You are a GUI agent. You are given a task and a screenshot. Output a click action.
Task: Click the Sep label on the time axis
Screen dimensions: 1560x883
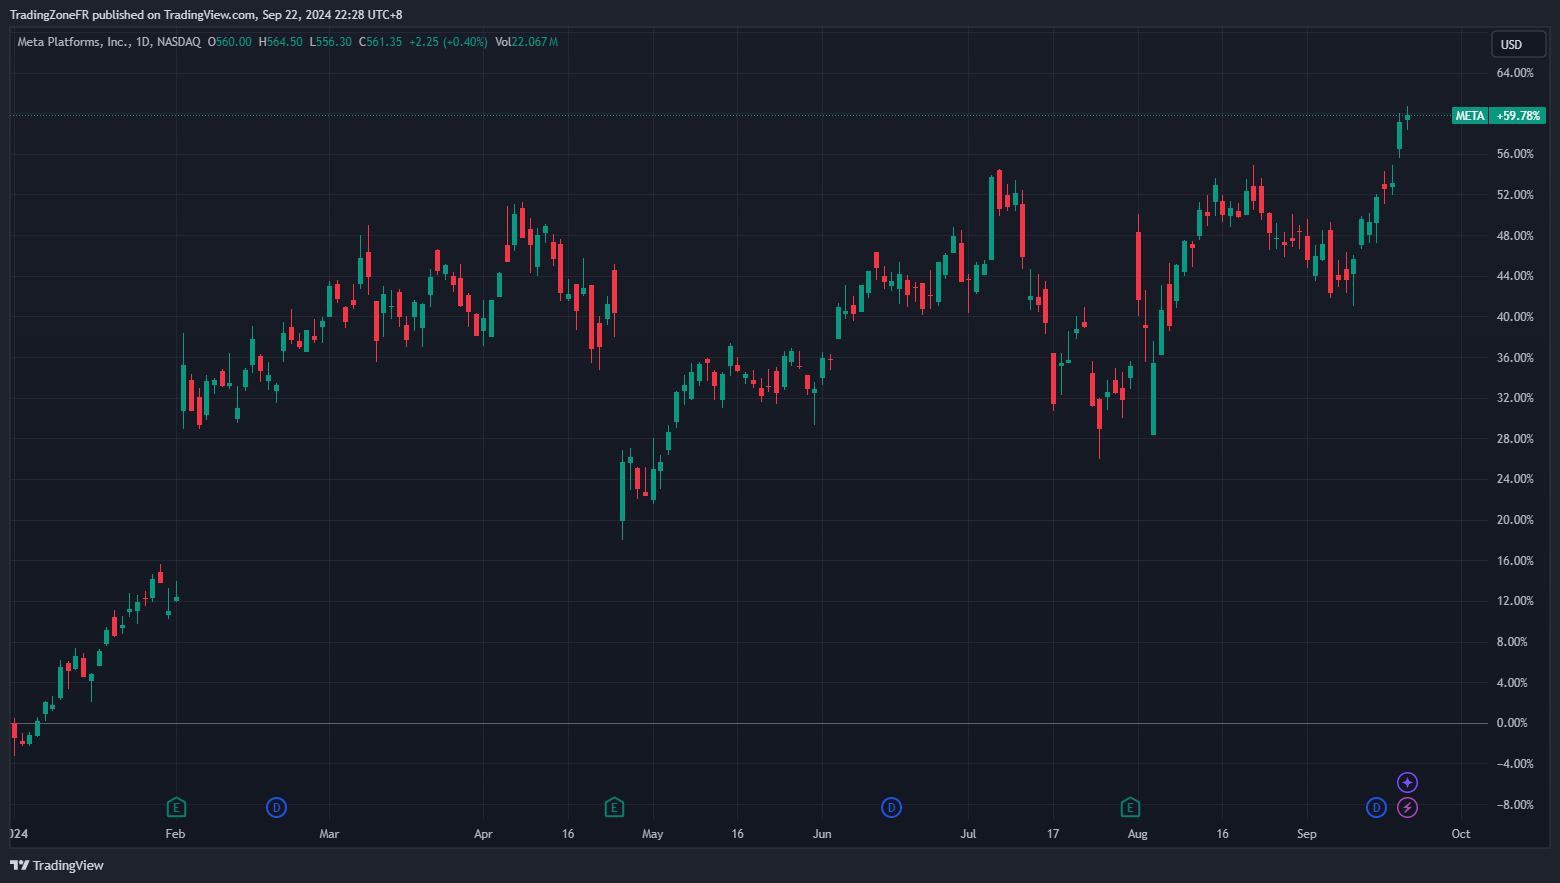[x=1307, y=834]
